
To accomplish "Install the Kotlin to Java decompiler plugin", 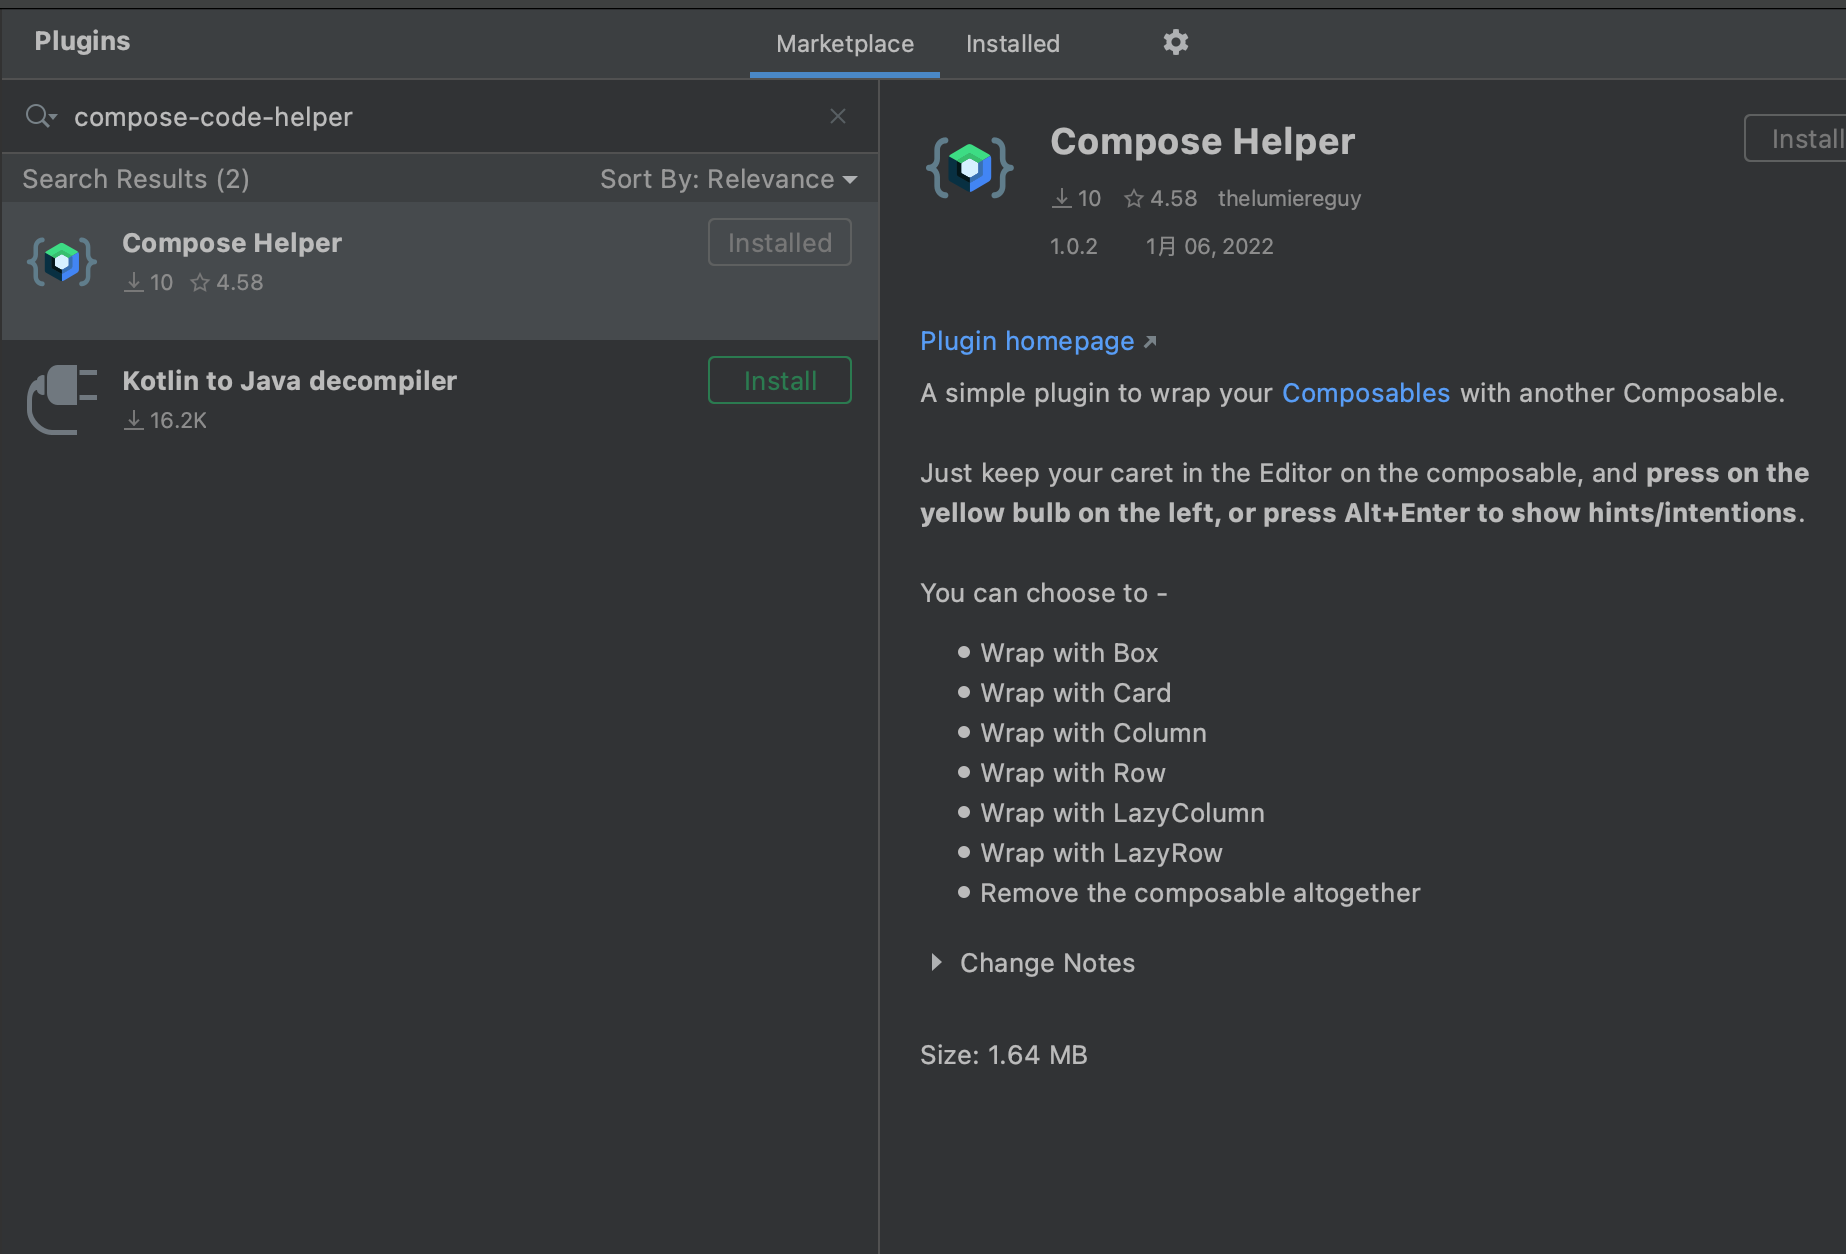I will tap(779, 380).
